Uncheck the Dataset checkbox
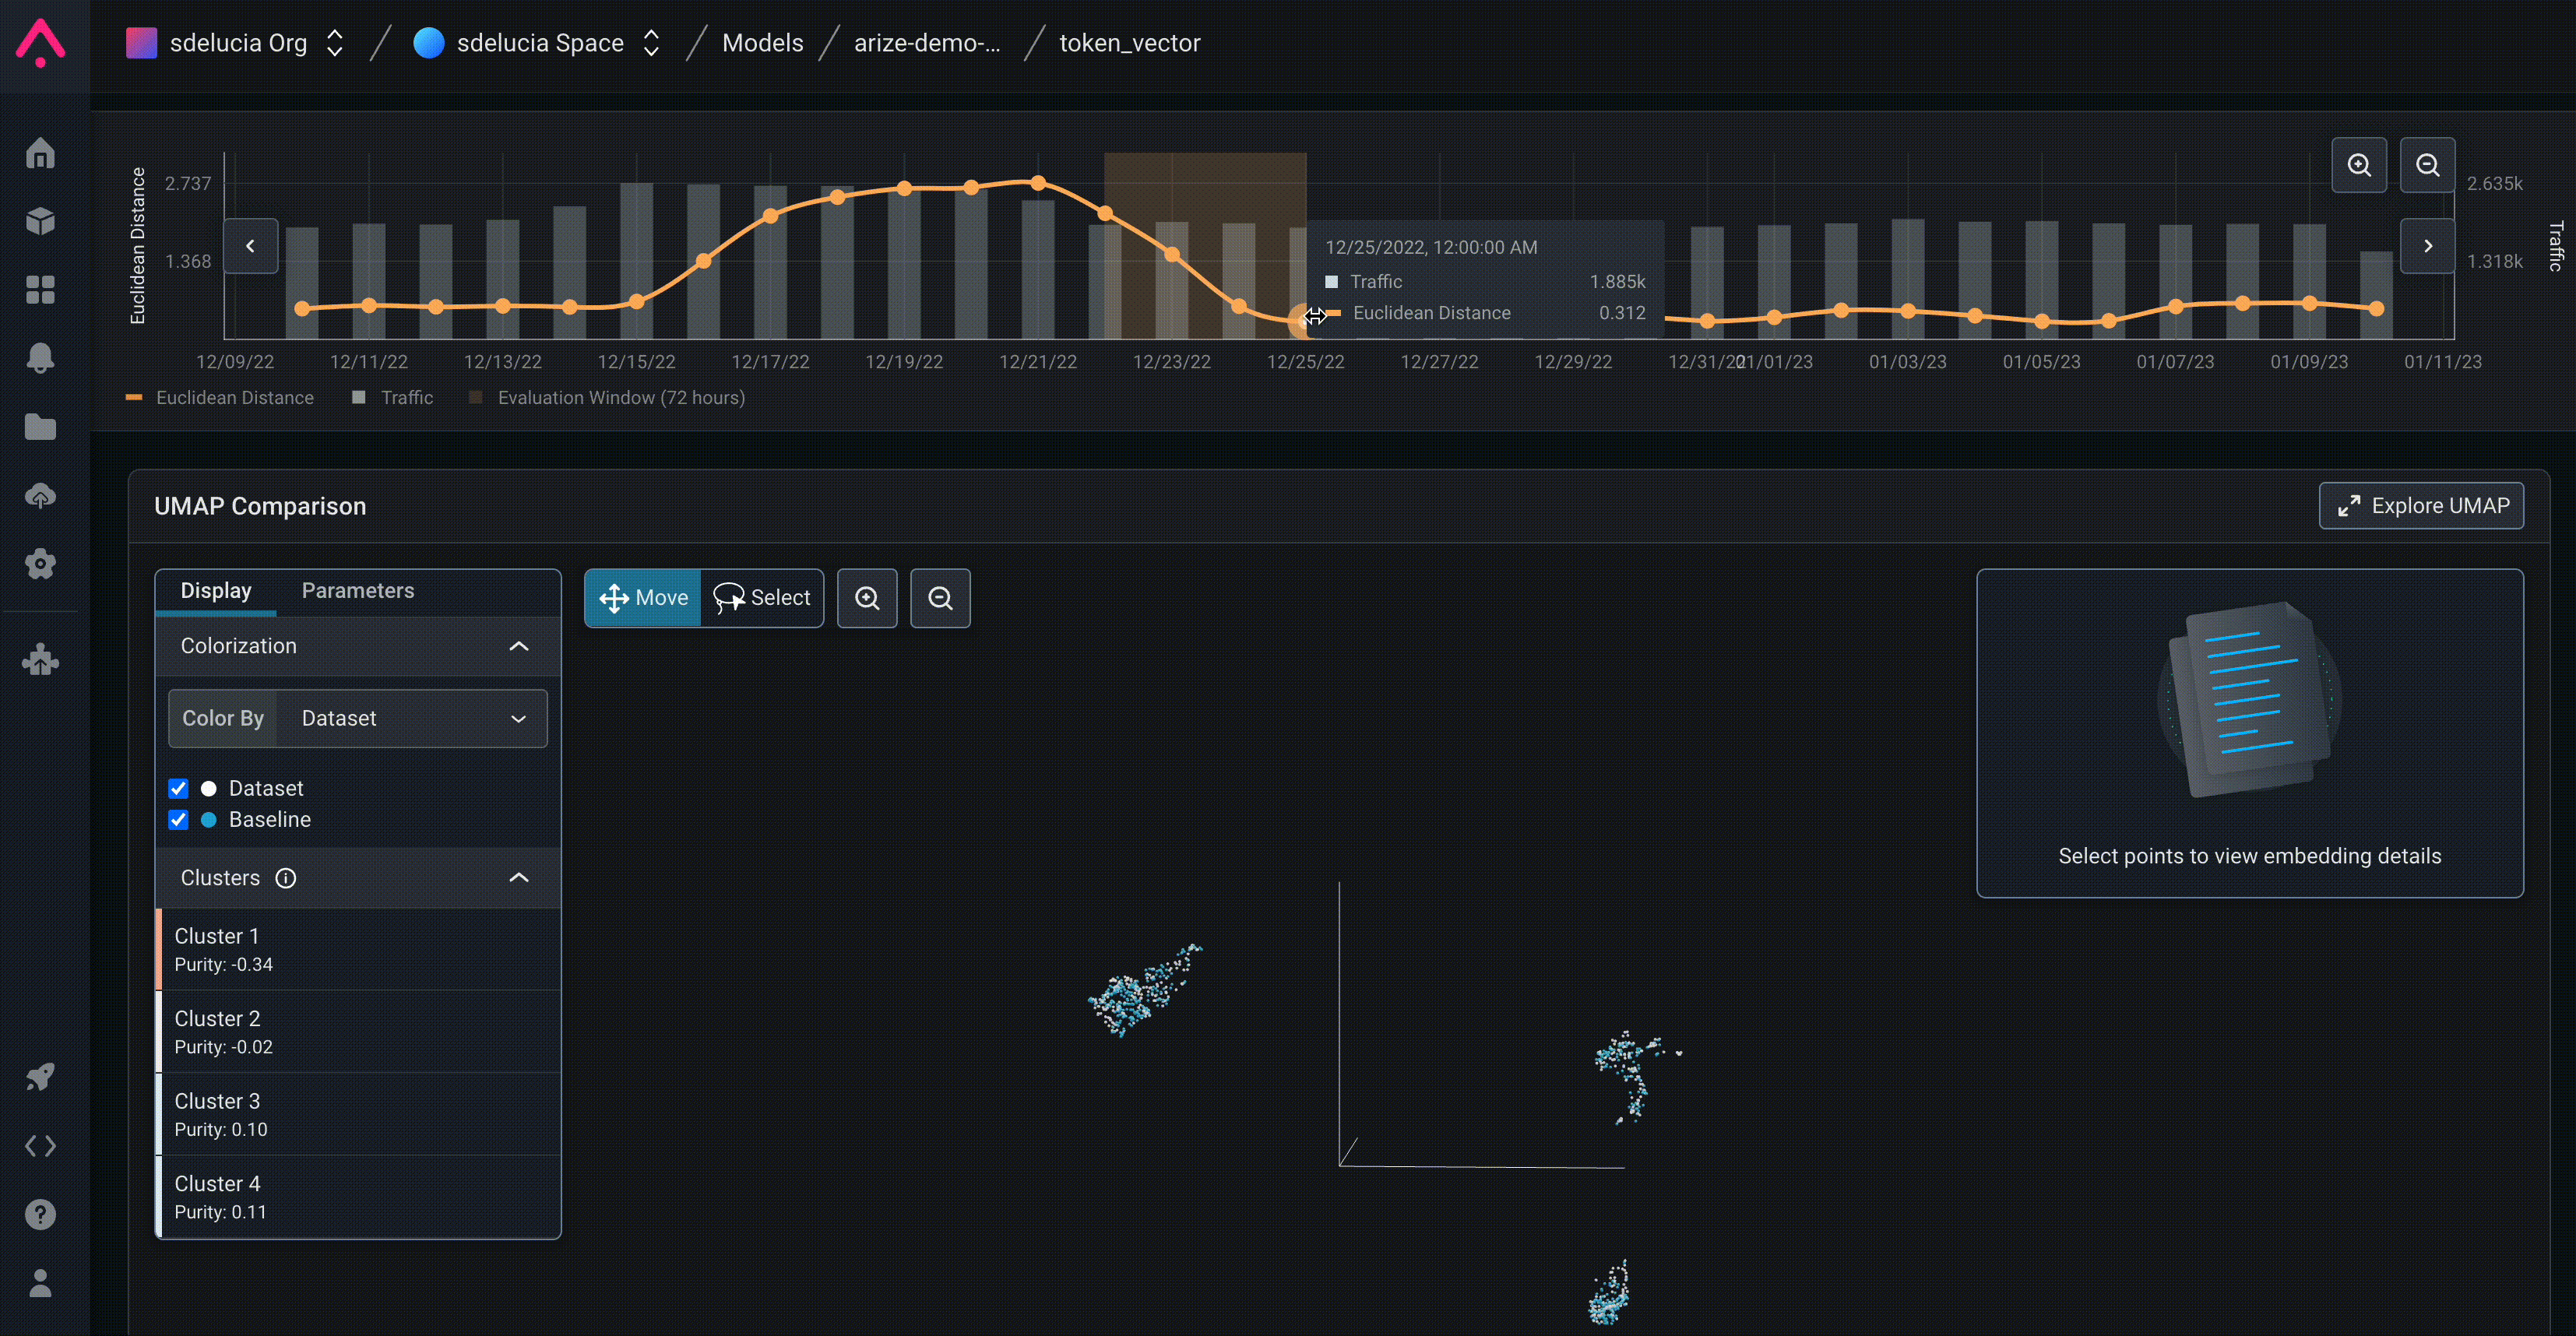 click(178, 789)
